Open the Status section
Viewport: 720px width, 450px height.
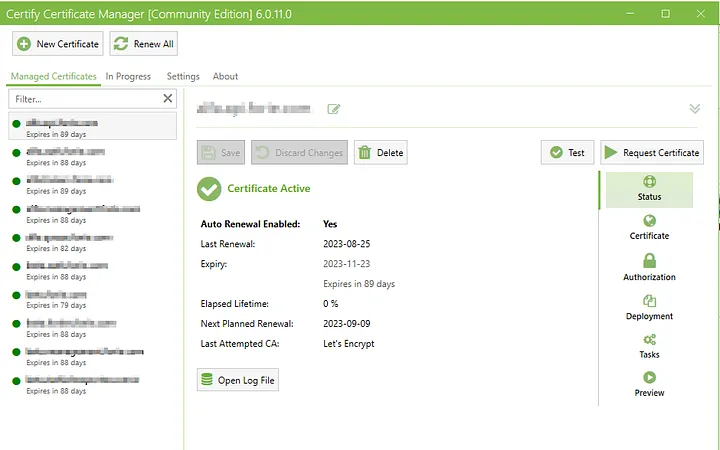649,189
